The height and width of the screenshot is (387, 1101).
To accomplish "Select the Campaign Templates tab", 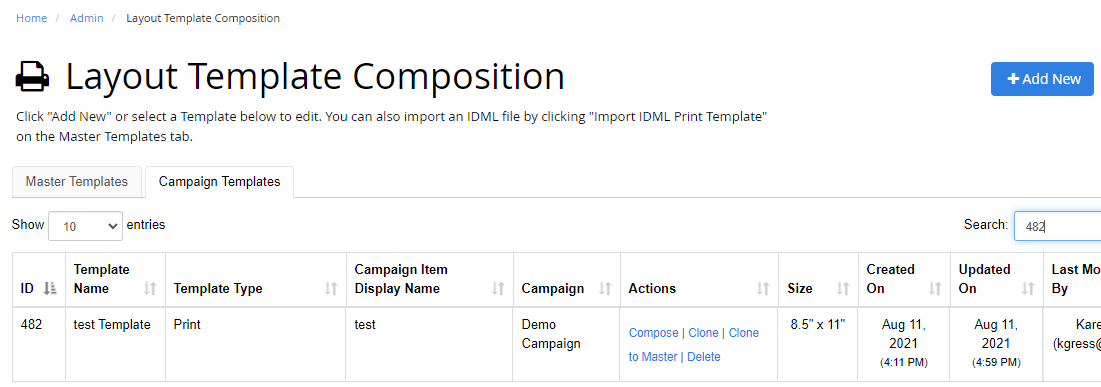I will pos(219,182).
